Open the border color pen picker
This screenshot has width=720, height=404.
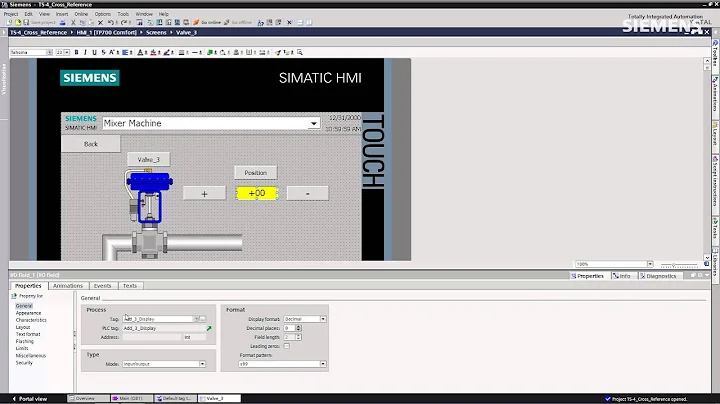(168, 52)
